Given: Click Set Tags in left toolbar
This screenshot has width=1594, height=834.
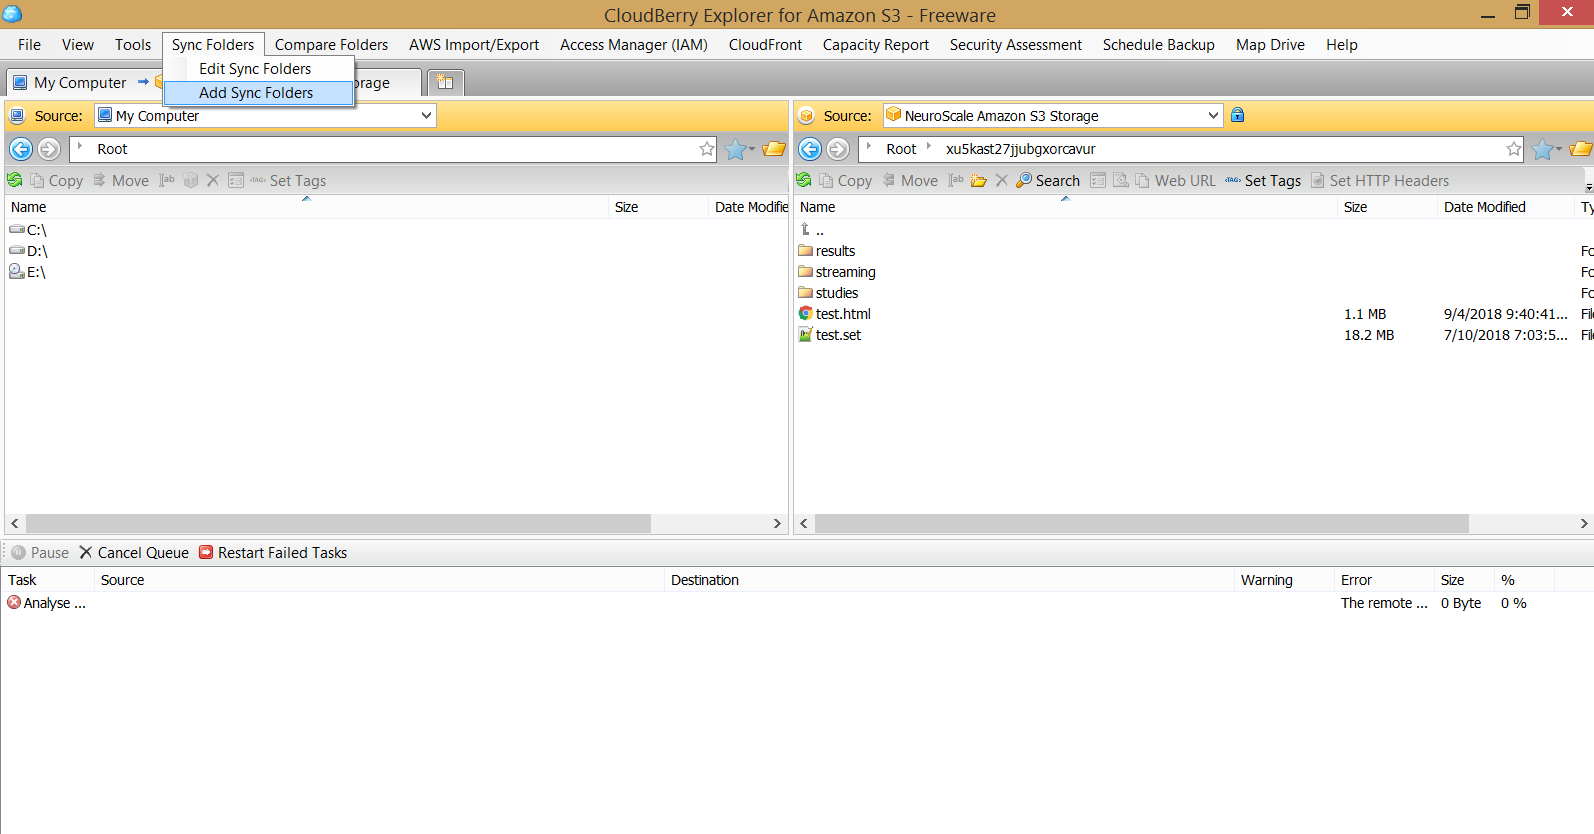Looking at the screenshot, I should (288, 181).
